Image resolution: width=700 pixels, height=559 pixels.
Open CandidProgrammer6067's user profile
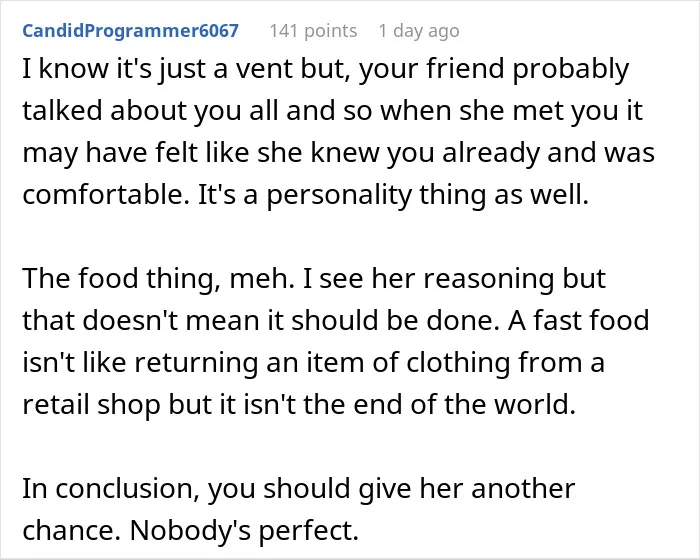[x=130, y=31]
